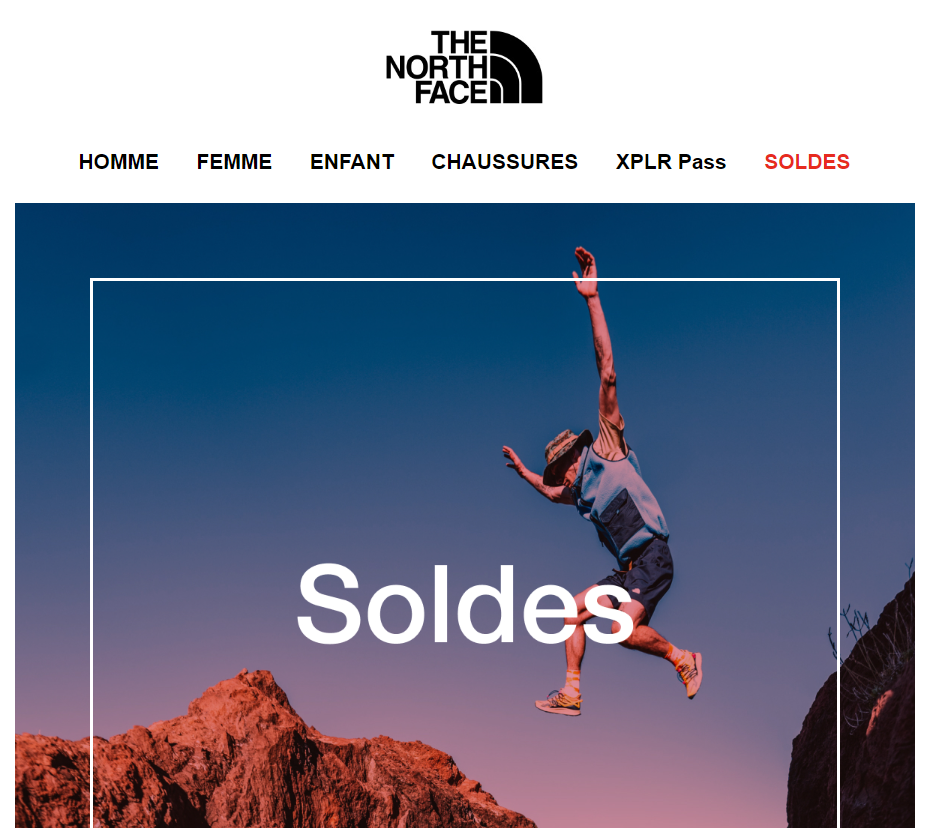Click the word NORTH in the logo
This screenshot has width=929, height=828.
tap(436, 68)
